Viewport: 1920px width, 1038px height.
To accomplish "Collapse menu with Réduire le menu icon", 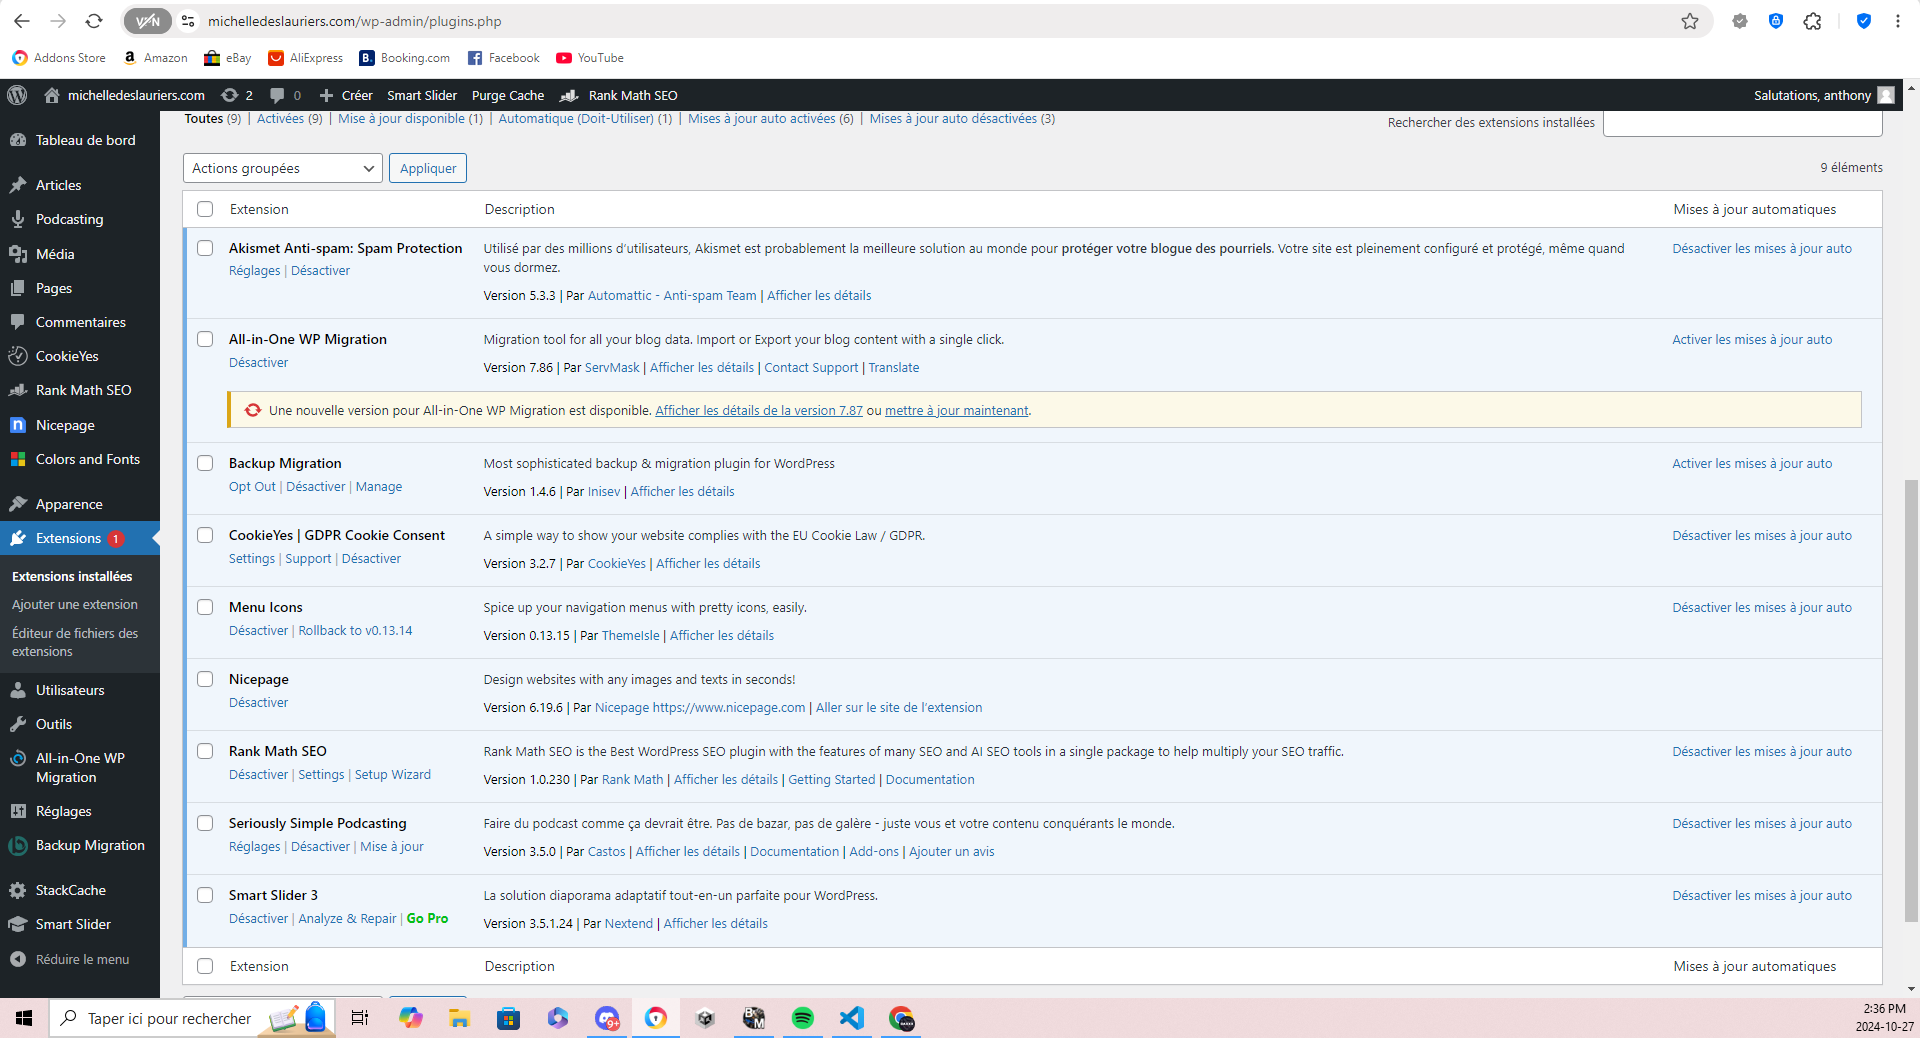I will (18, 959).
